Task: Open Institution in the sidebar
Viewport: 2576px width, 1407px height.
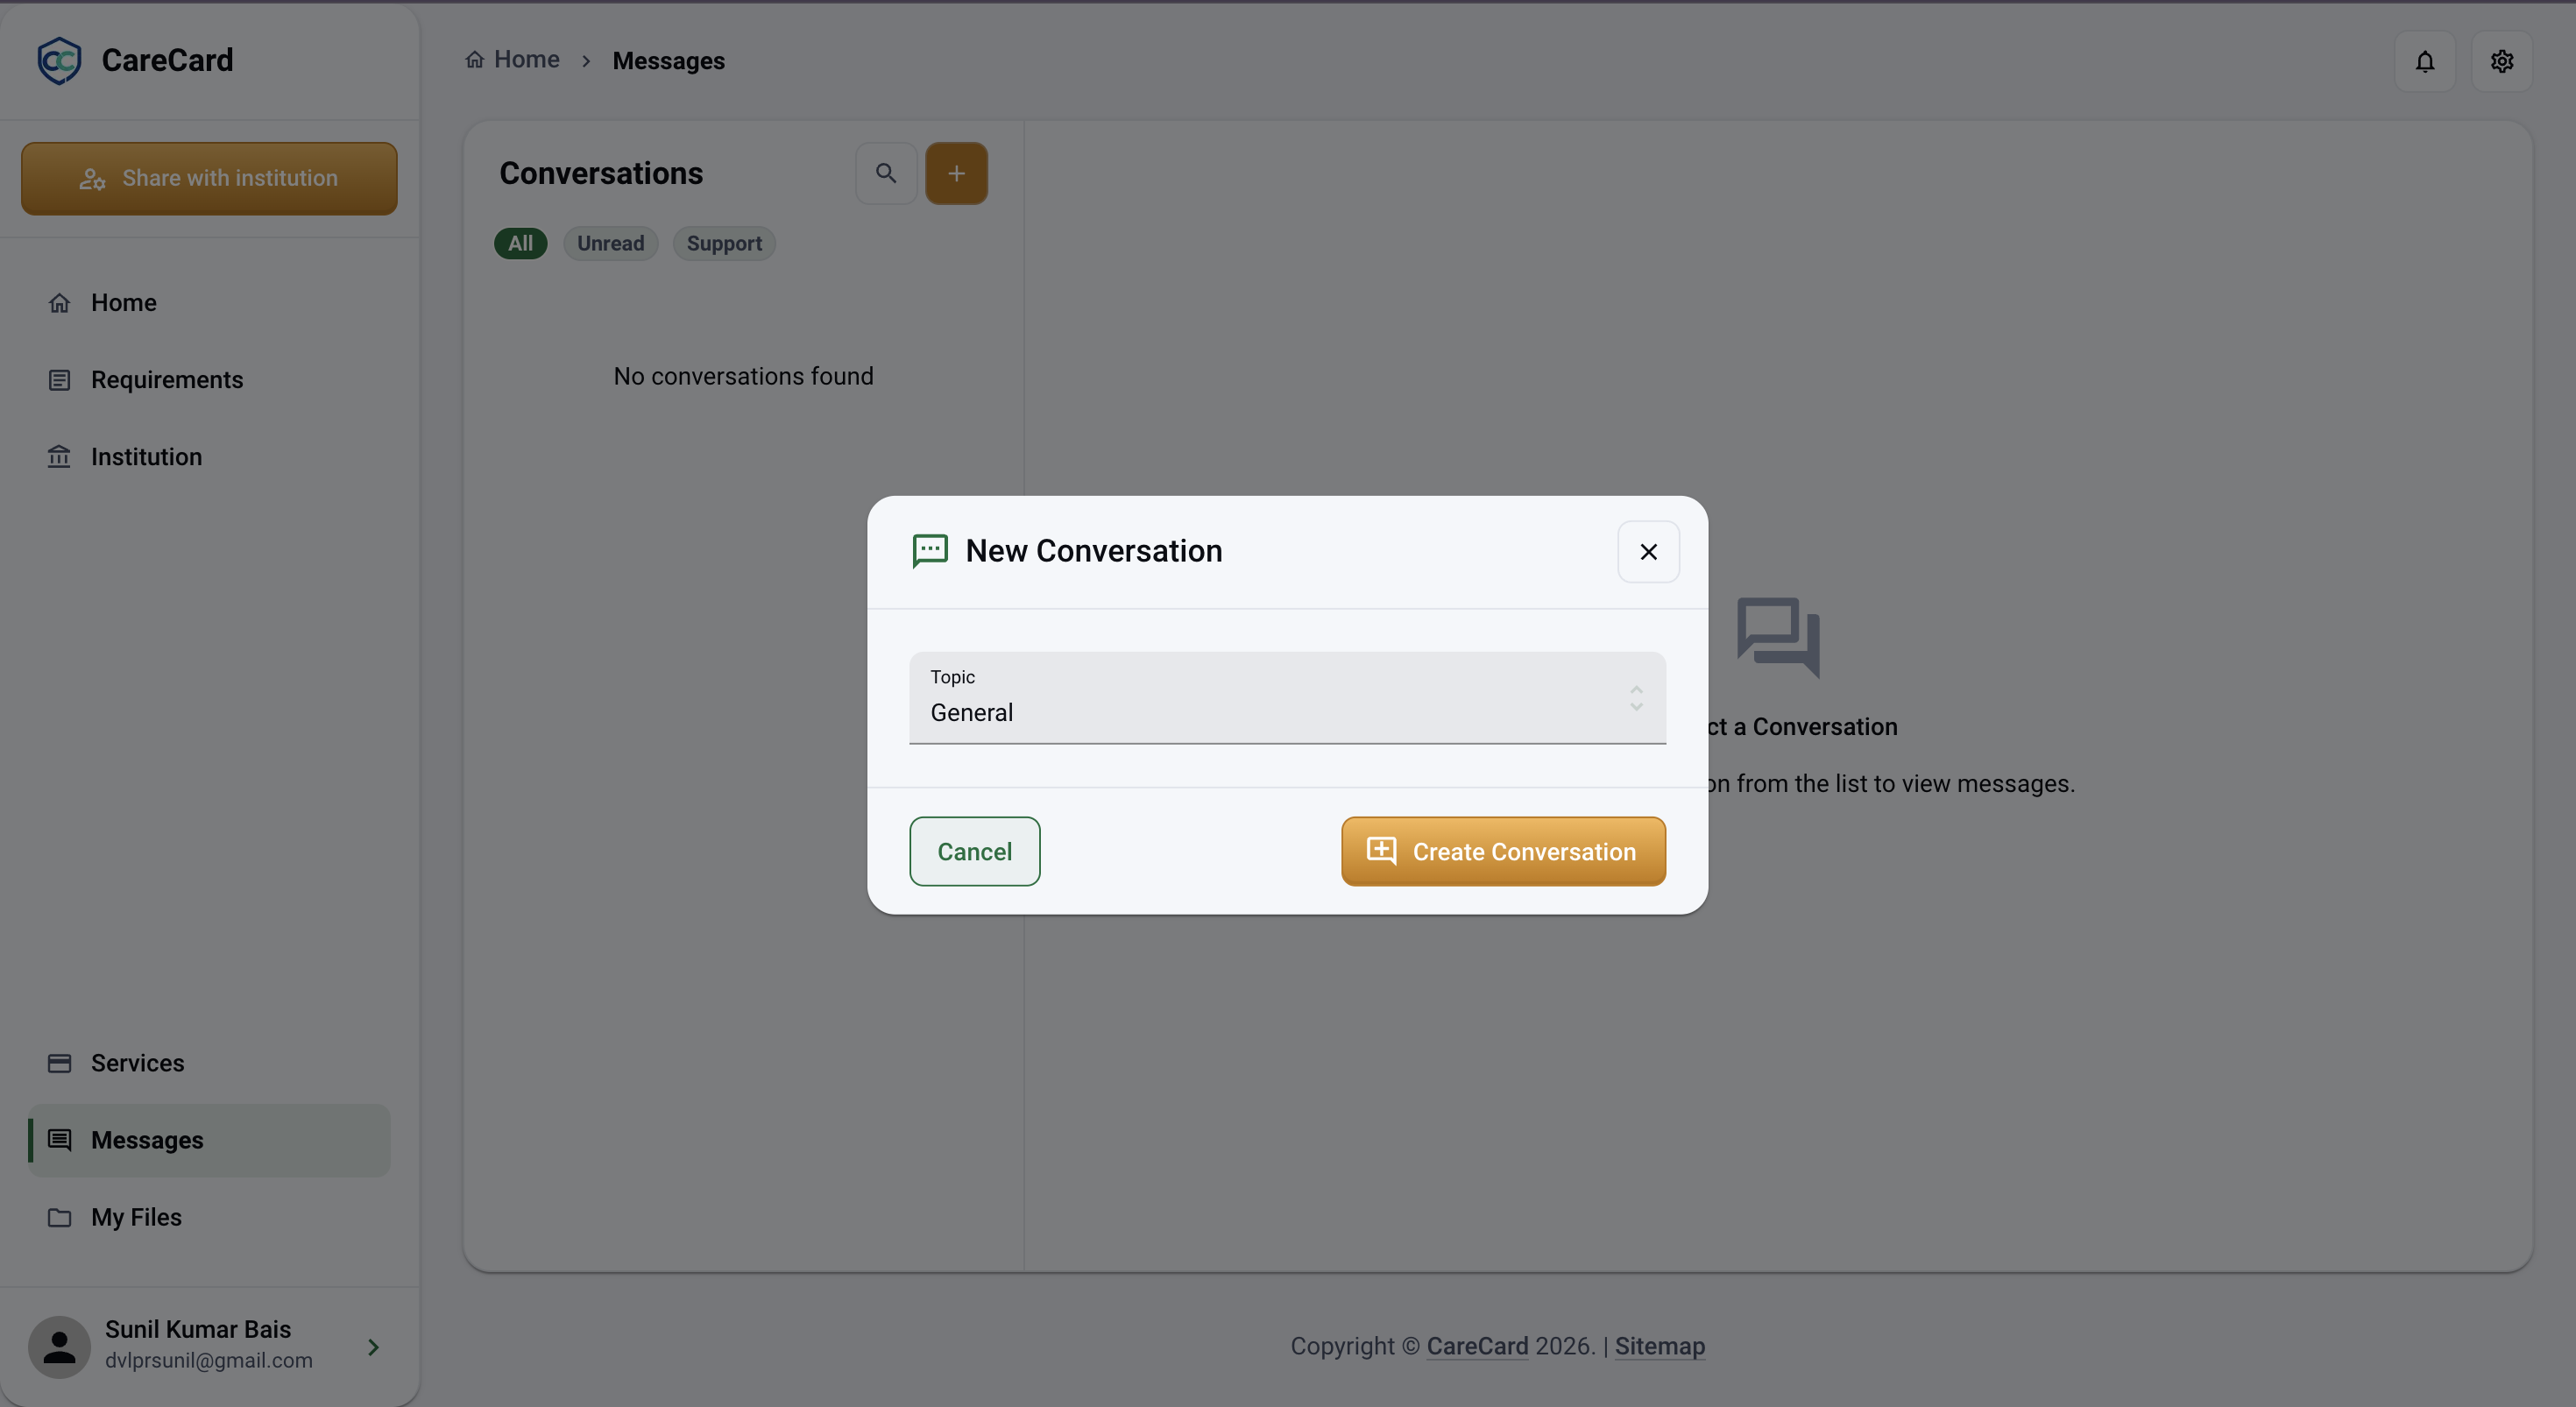Action: pyautogui.click(x=209, y=456)
